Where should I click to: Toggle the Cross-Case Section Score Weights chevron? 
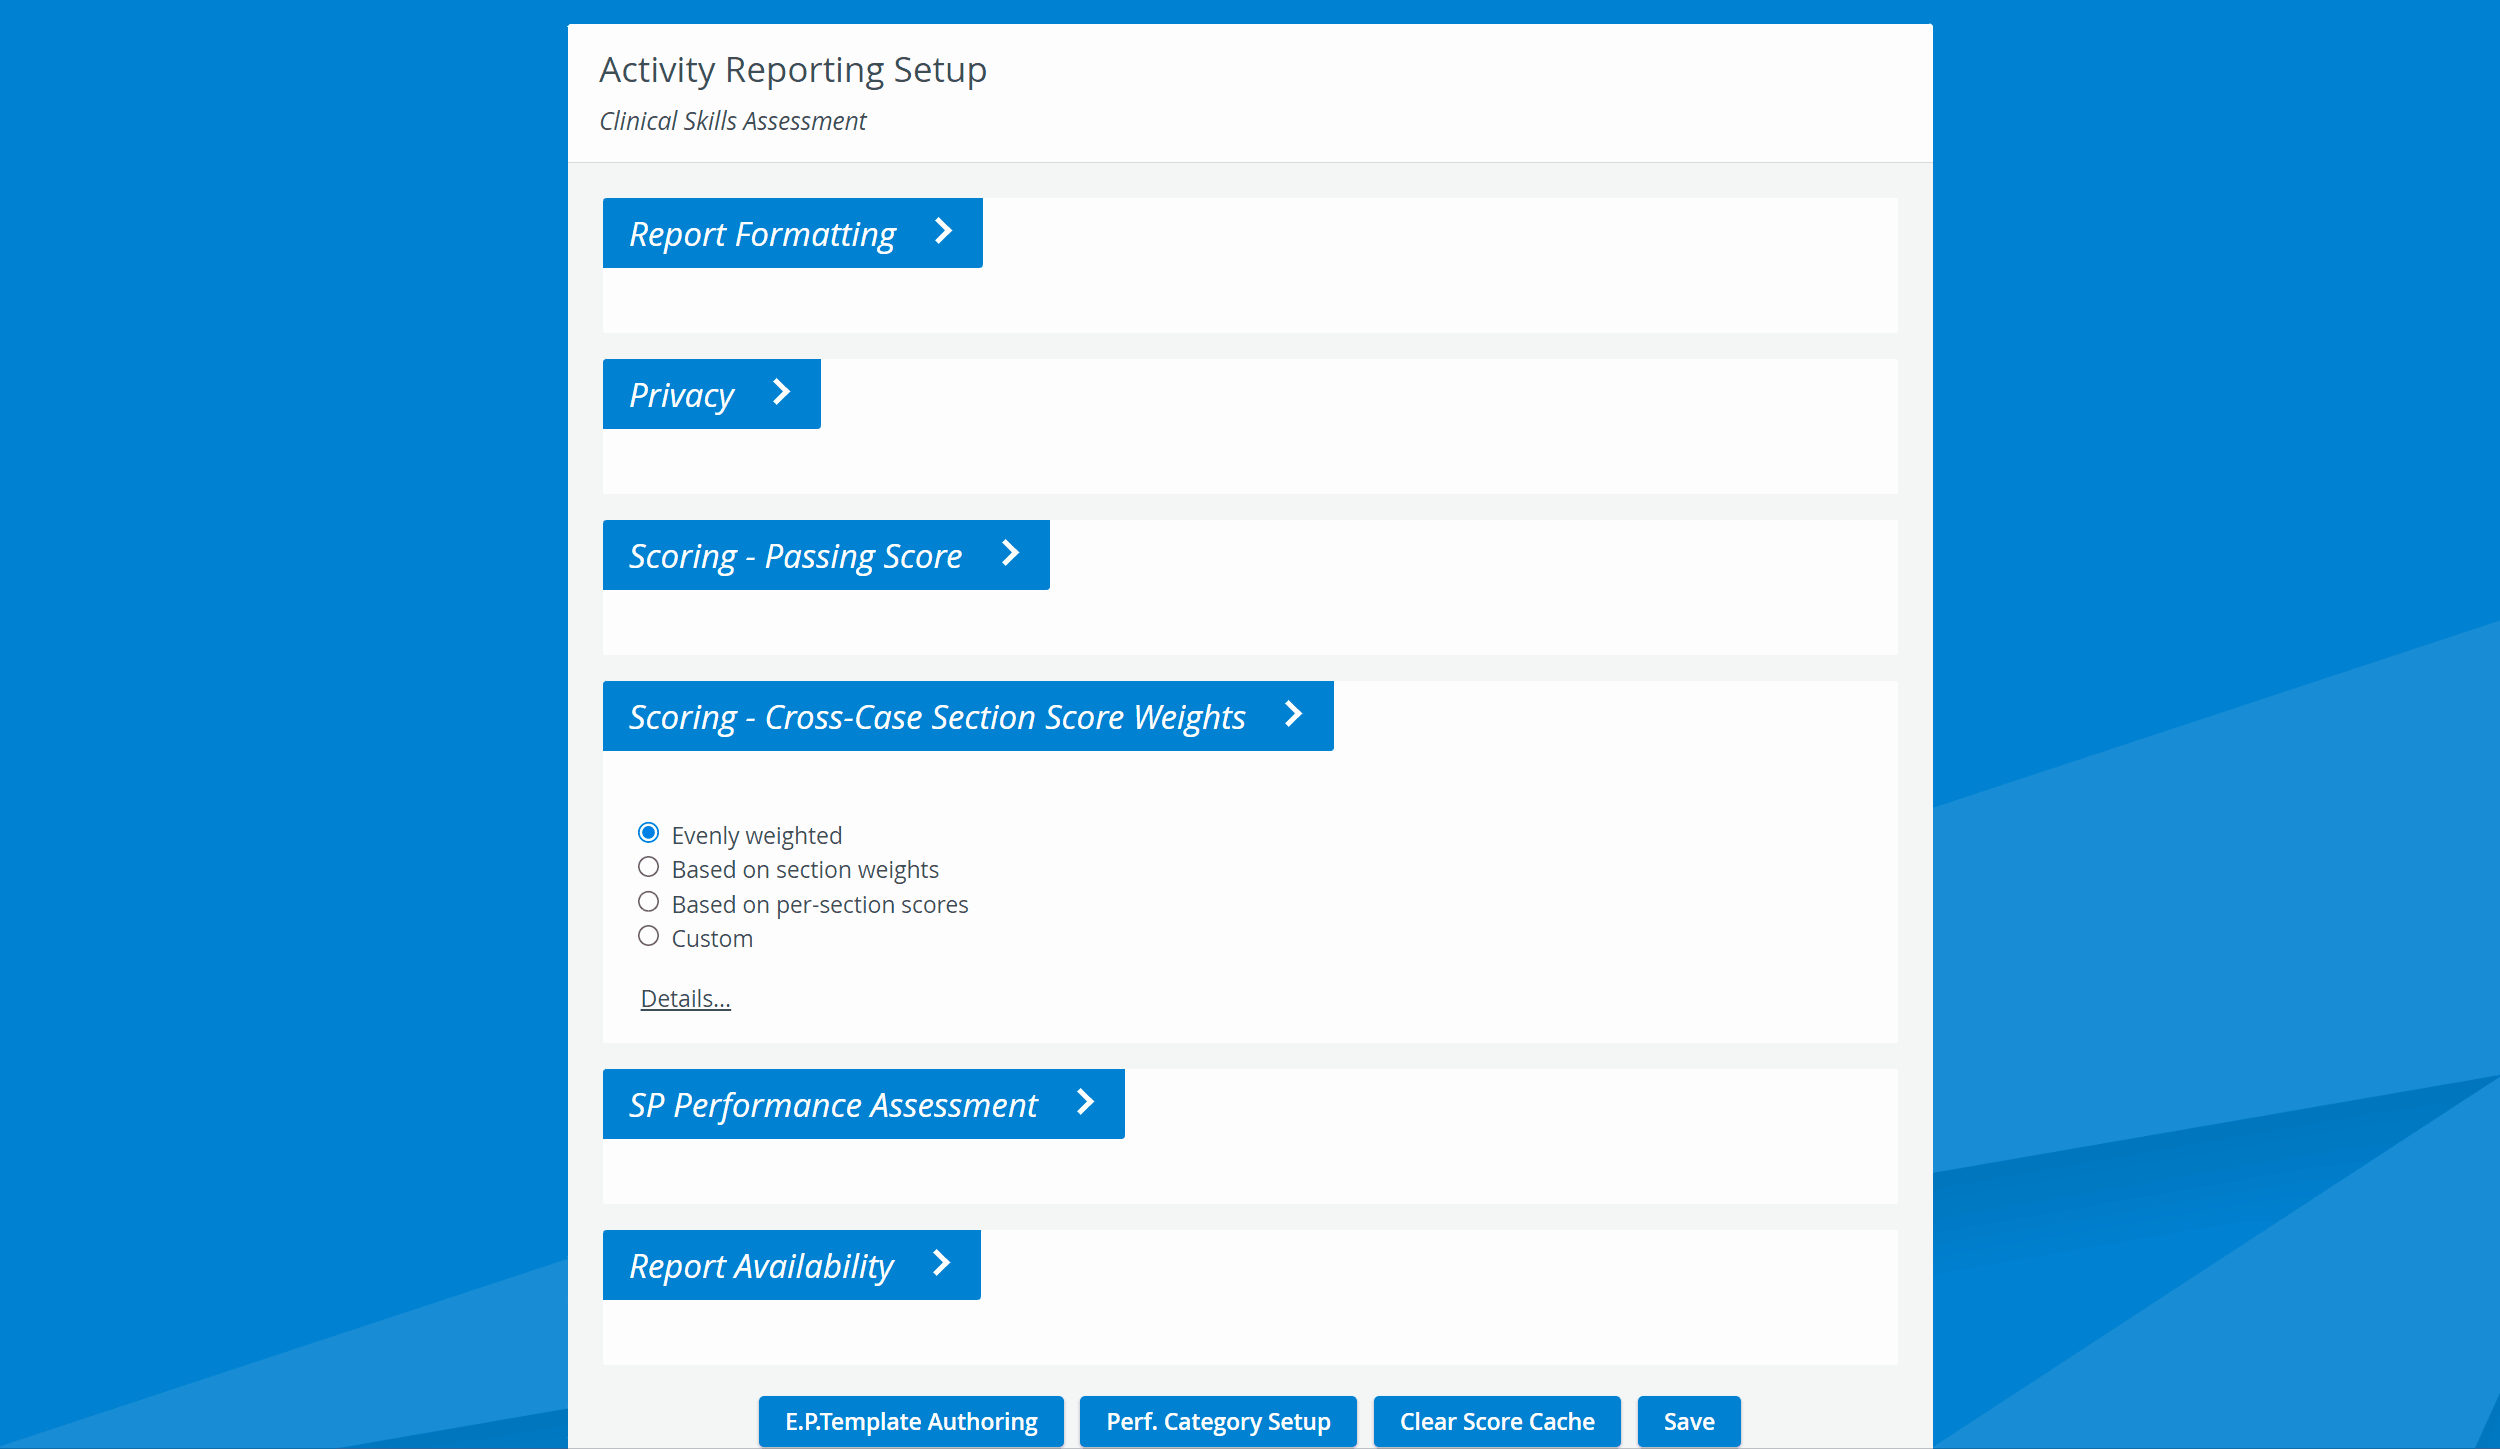click(1293, 715)
